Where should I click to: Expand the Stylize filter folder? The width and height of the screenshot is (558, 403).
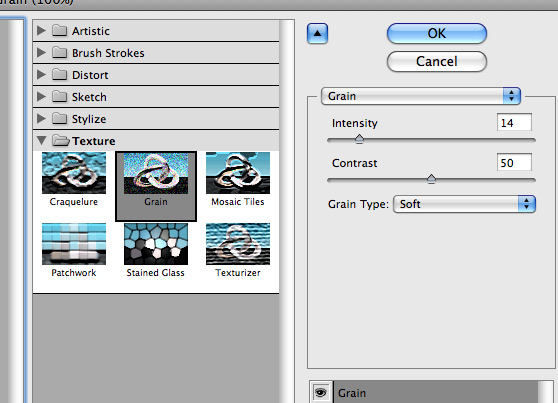41,119
